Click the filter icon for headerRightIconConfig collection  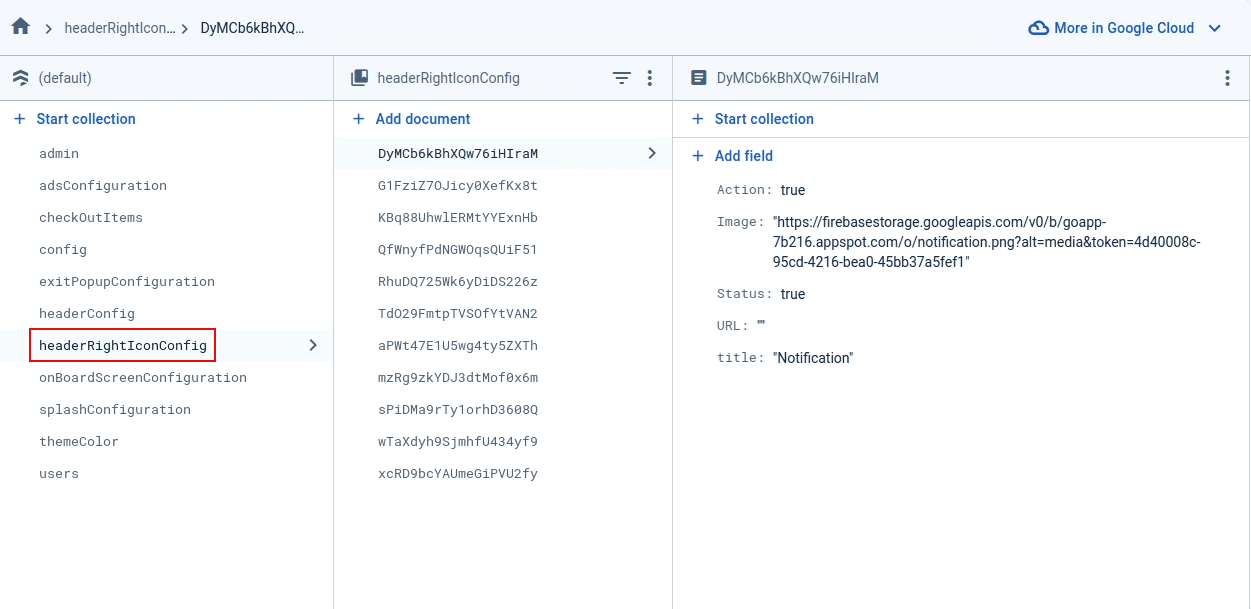pos(621,78)
